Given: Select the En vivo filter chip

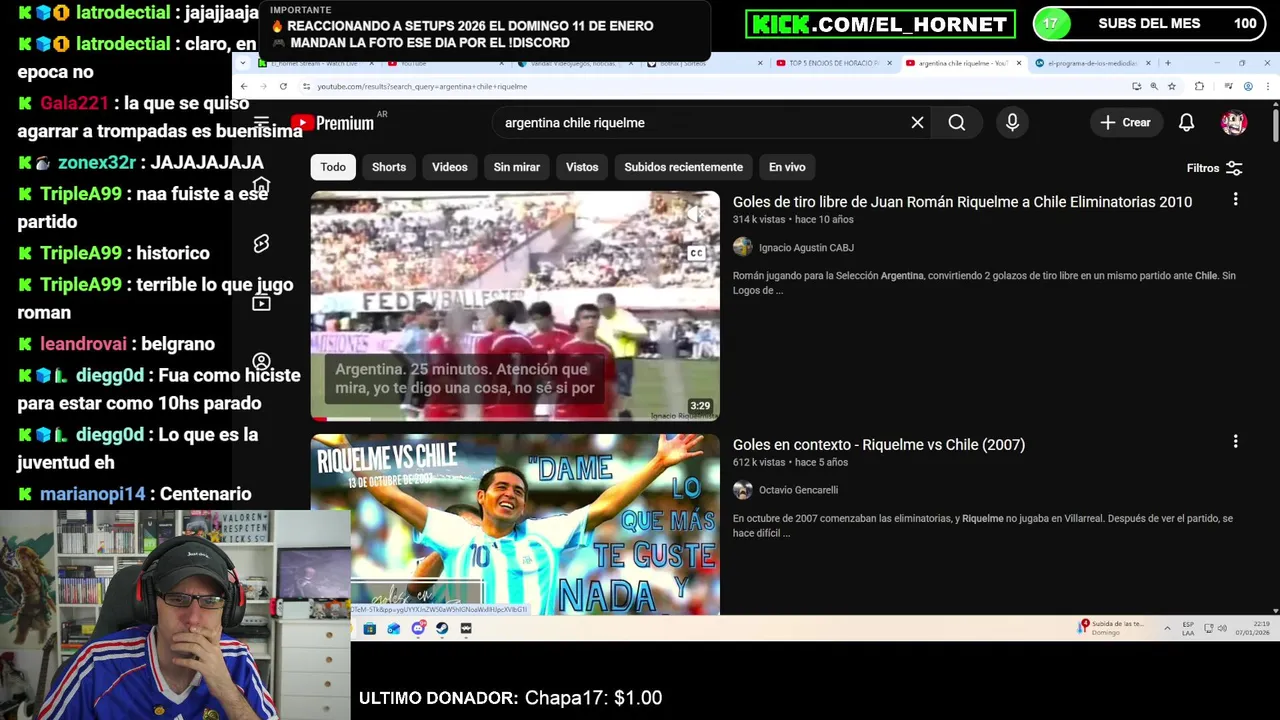Looking at the screenshot, I should click(x=787, y=167).
